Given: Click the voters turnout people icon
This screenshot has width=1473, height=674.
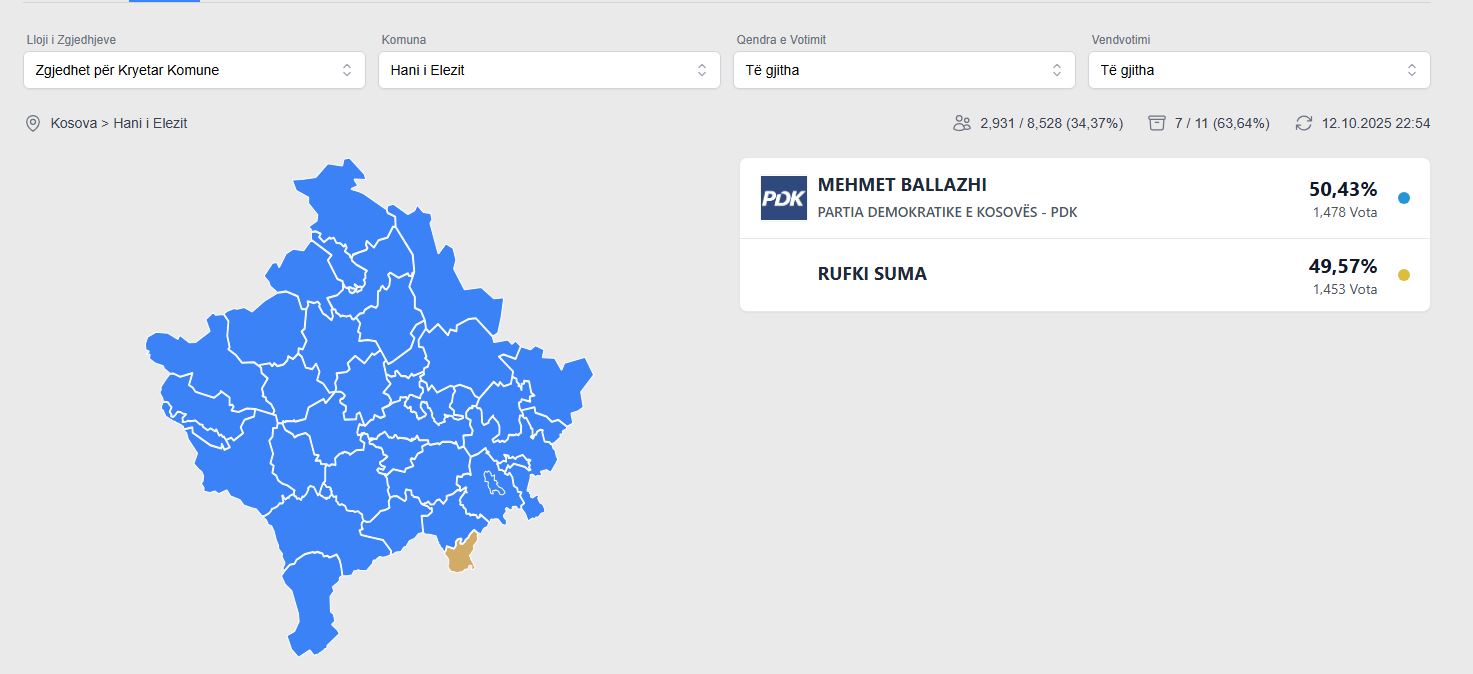Looking at the screenshot, I should (x=962, y=123).
